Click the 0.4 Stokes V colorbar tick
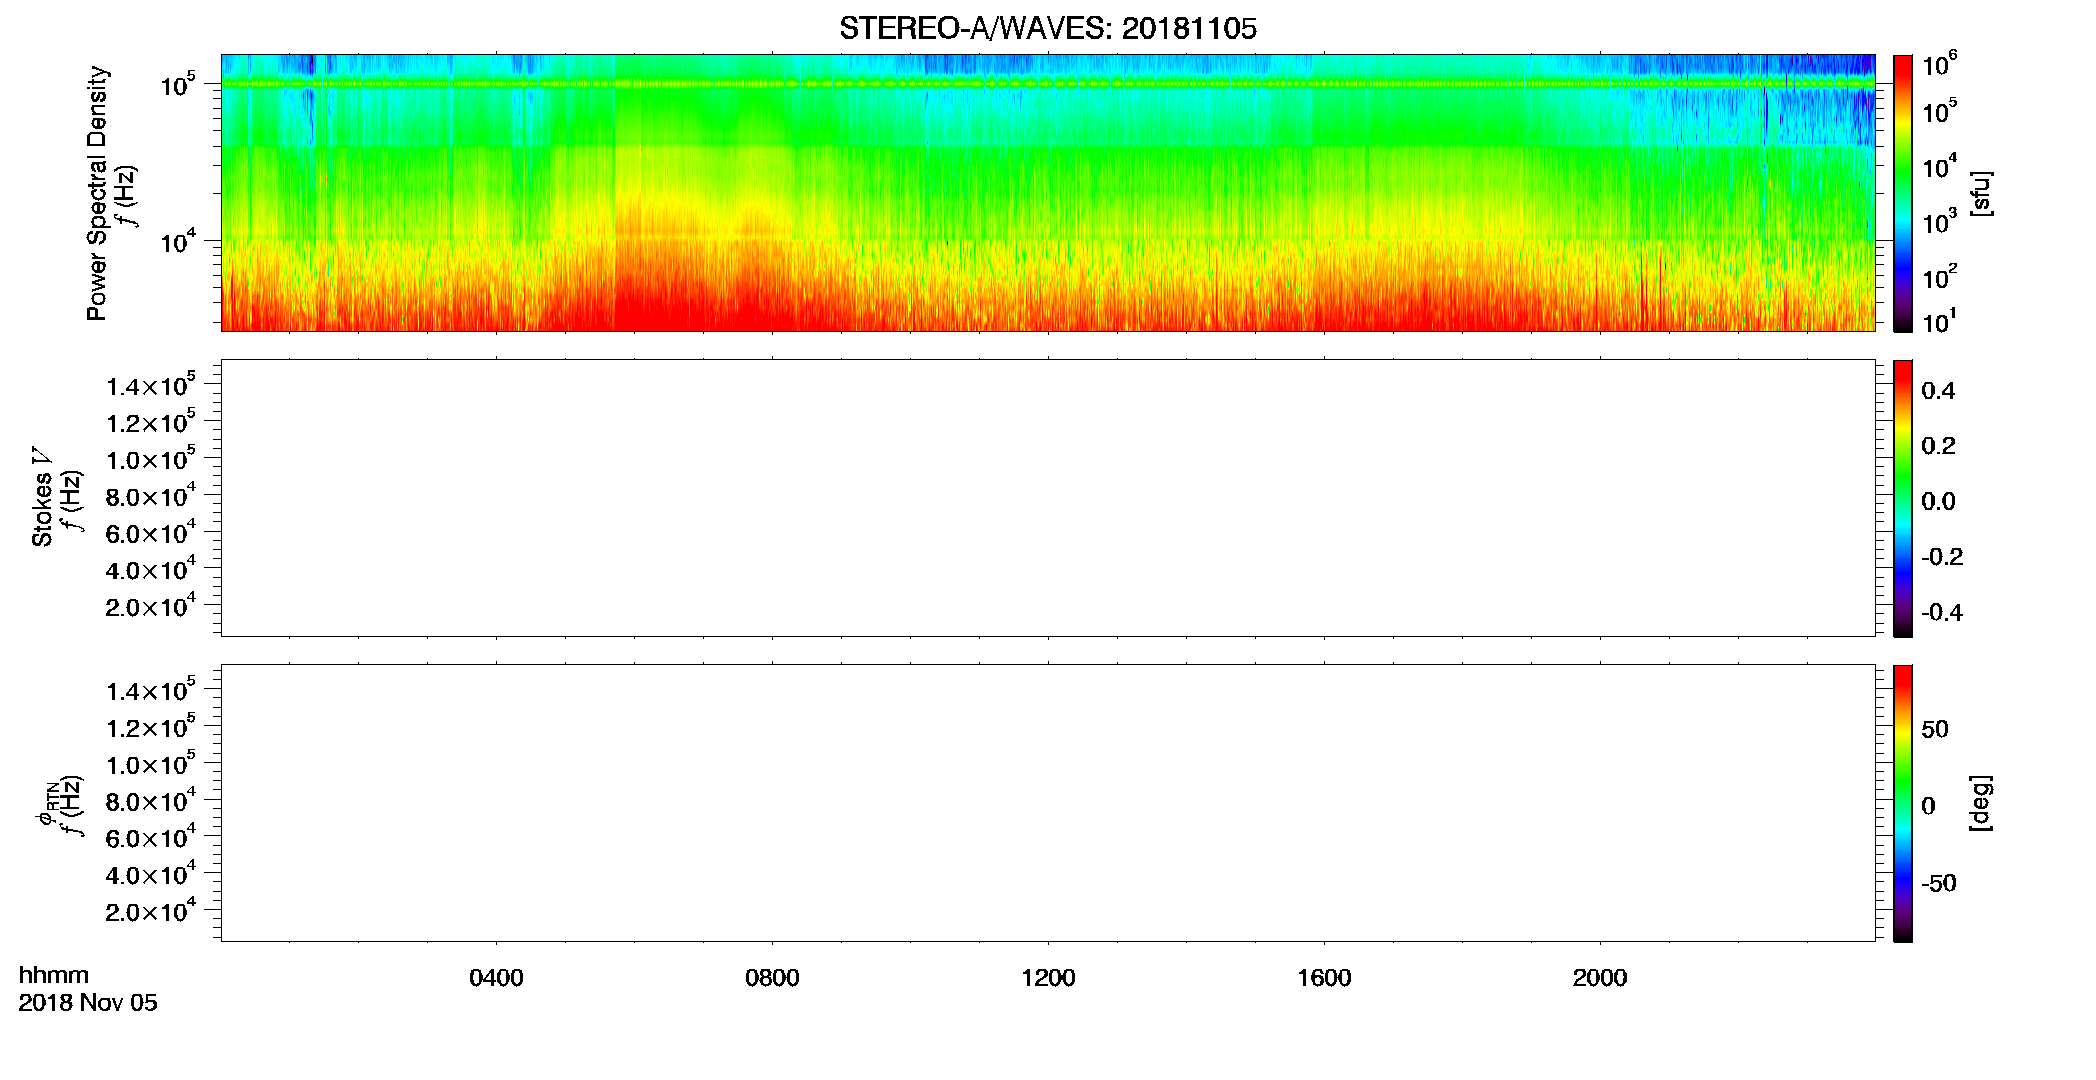 click(1938, 391)
